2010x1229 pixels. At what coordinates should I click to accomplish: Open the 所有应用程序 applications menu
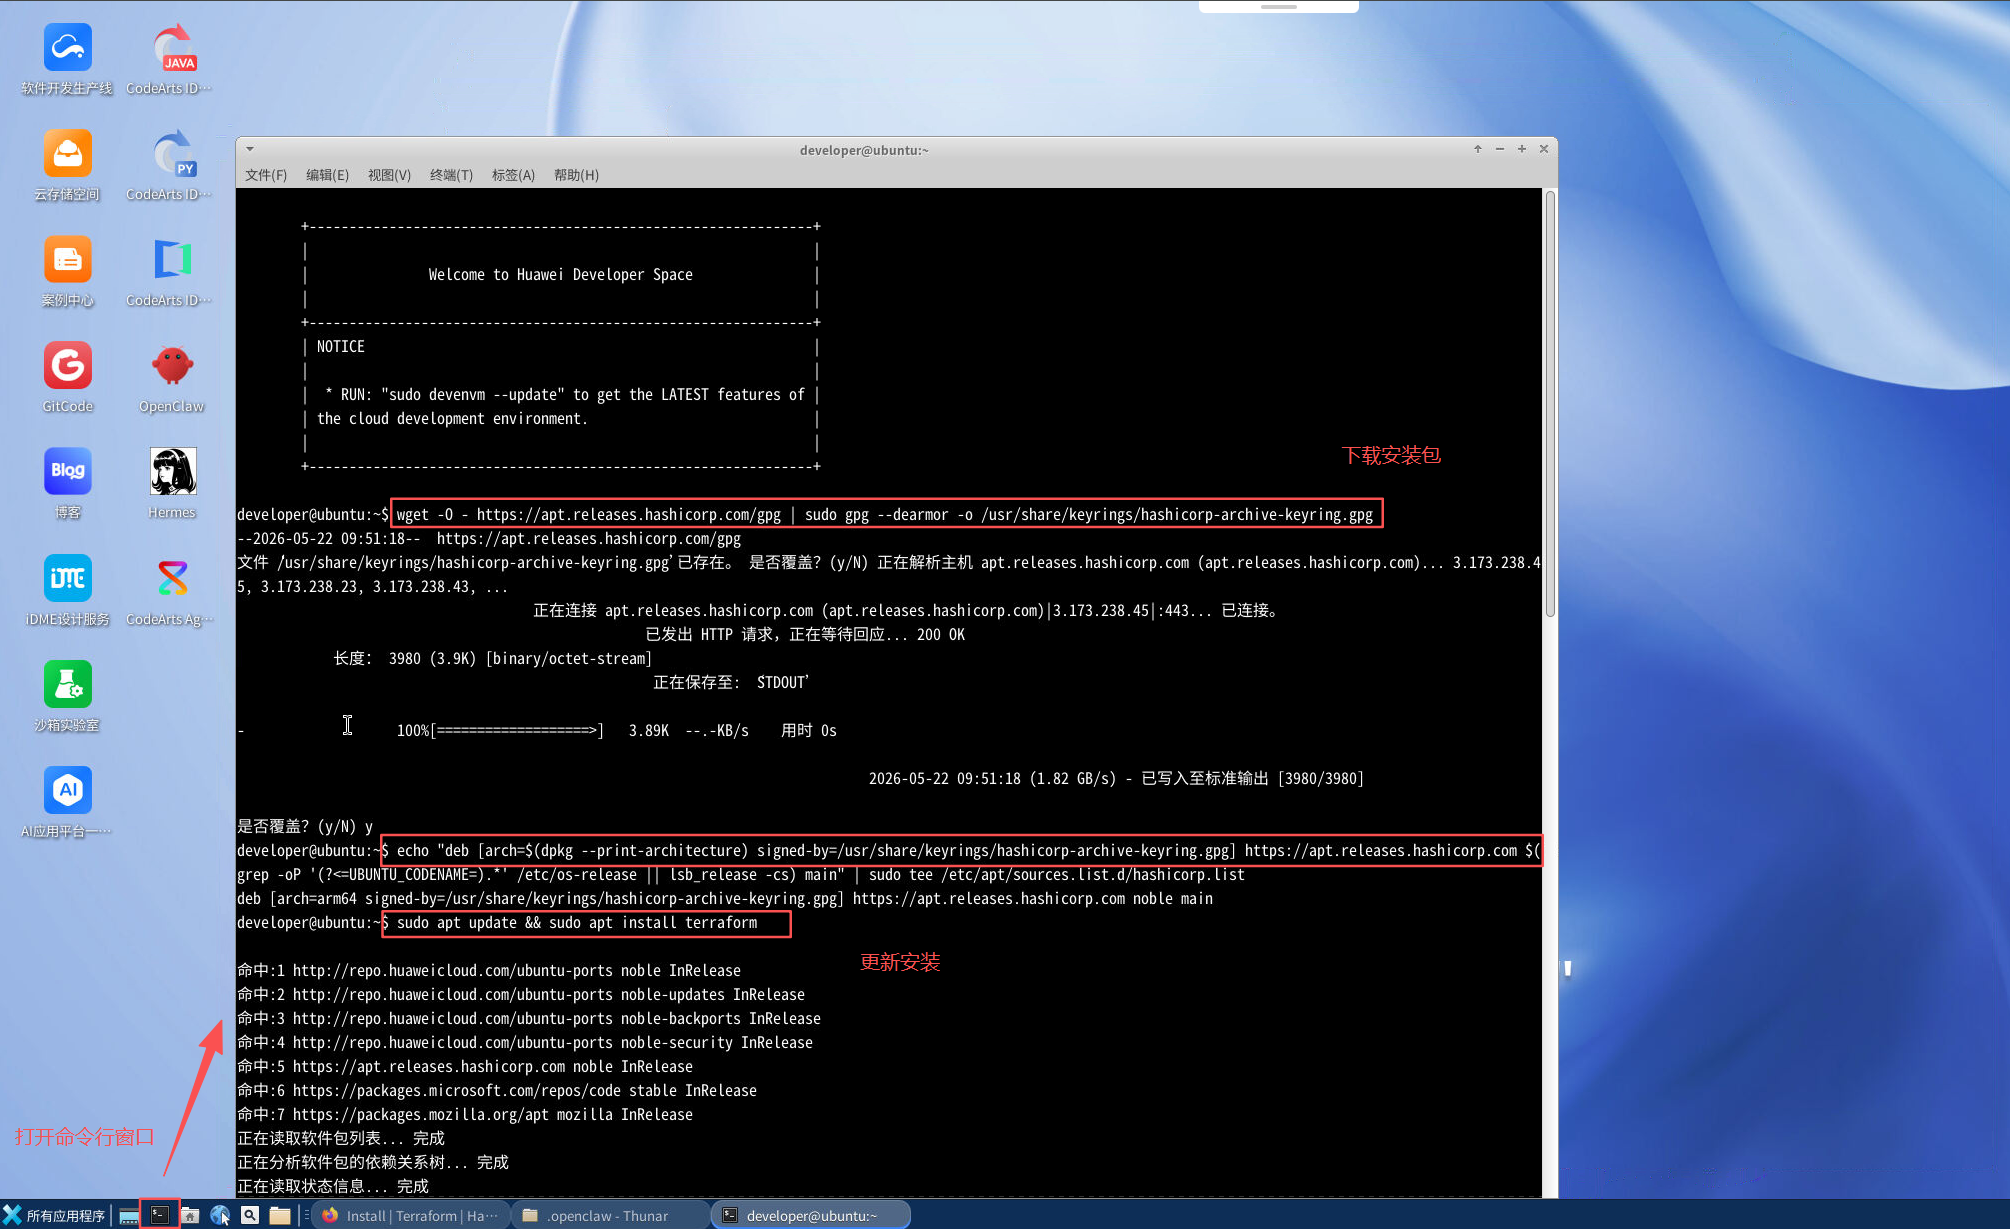coord(54,1215)
